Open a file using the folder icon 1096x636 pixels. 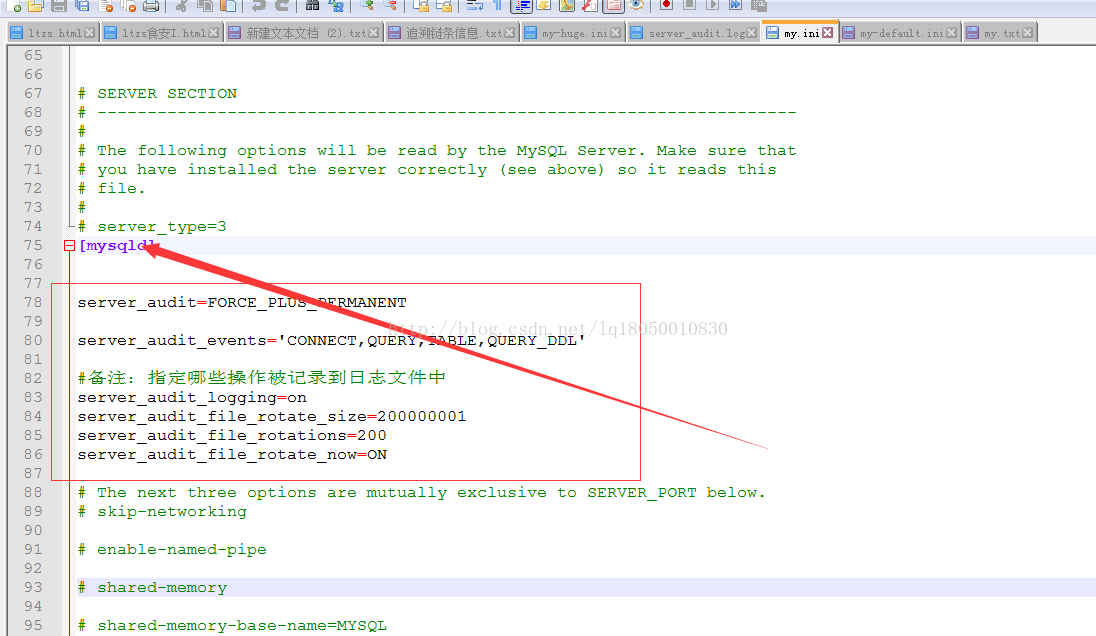(x=35, y=6)
